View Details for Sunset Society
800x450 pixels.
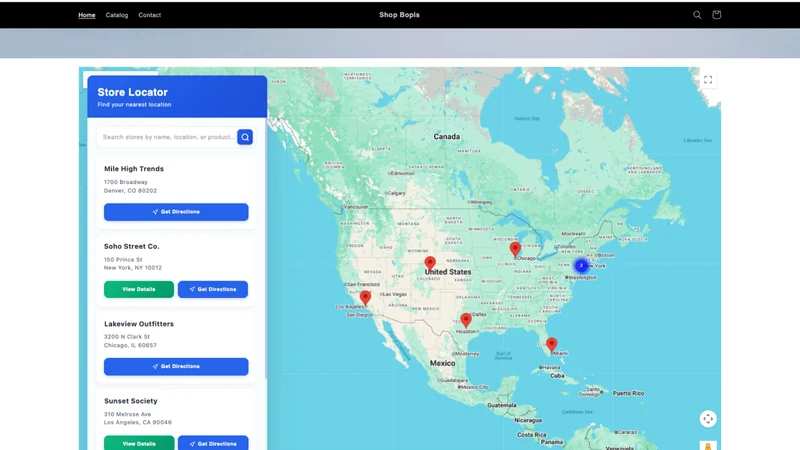[x=139, y=443]
